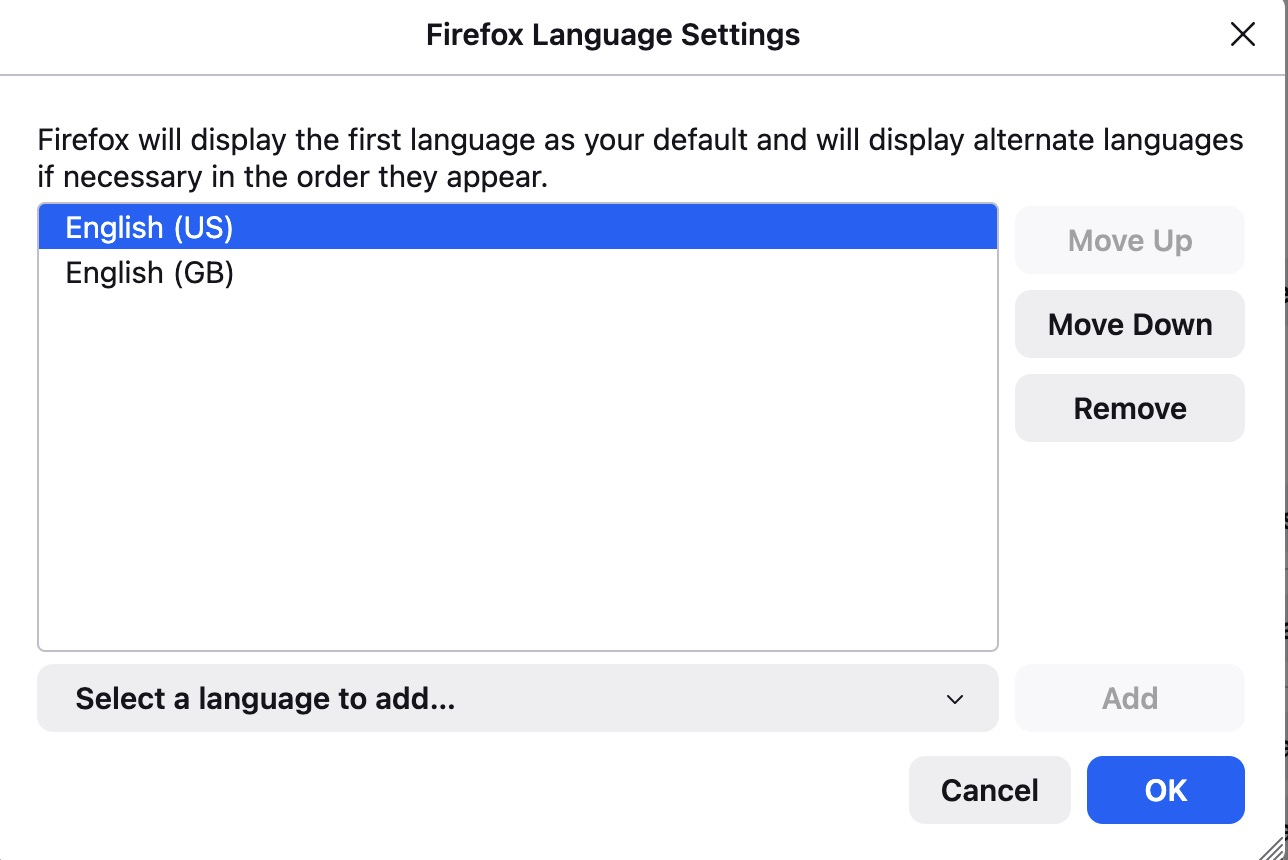This screenshot has width=1288, height=860.
Task: Confirm language settings with OK
Action: point(1165,790)
